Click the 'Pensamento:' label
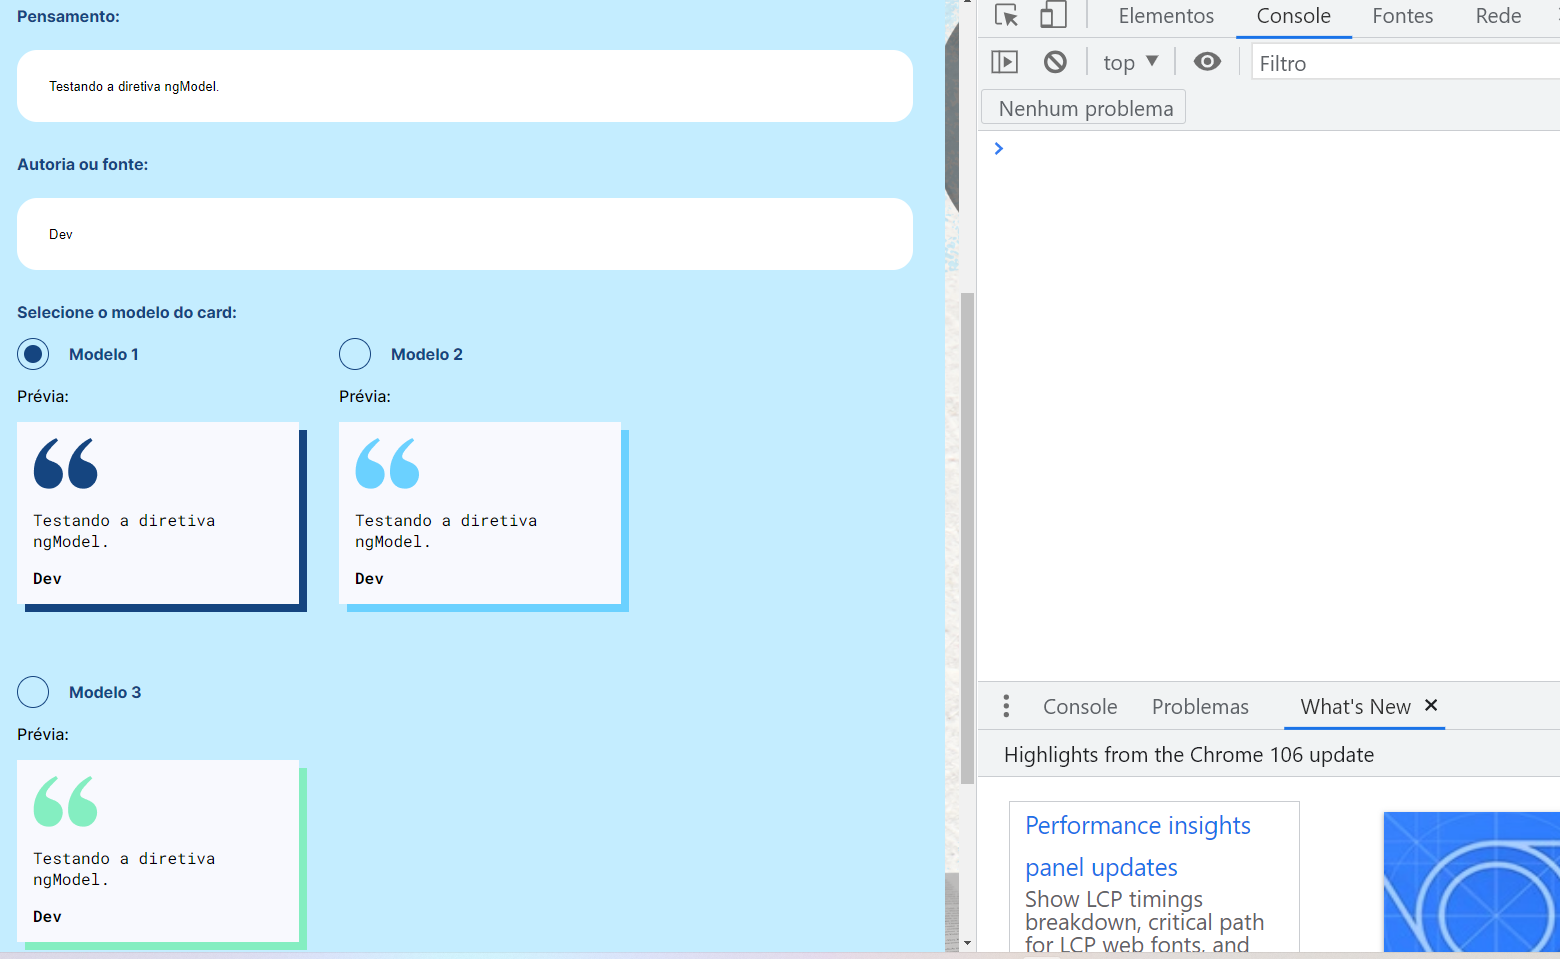The image size is (1560, 959). coord(68,16)
